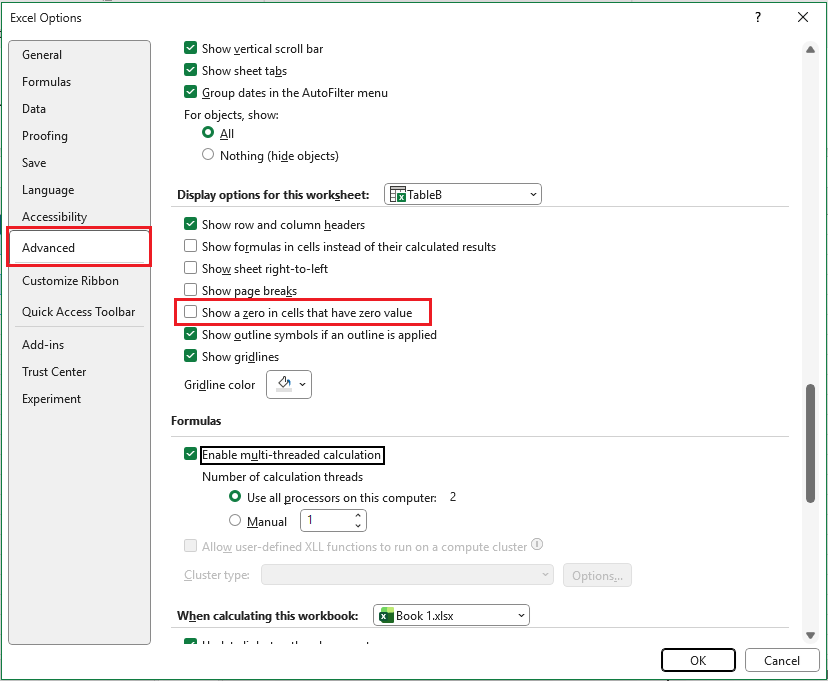Click the scroll down arrow

pos(811,636)
